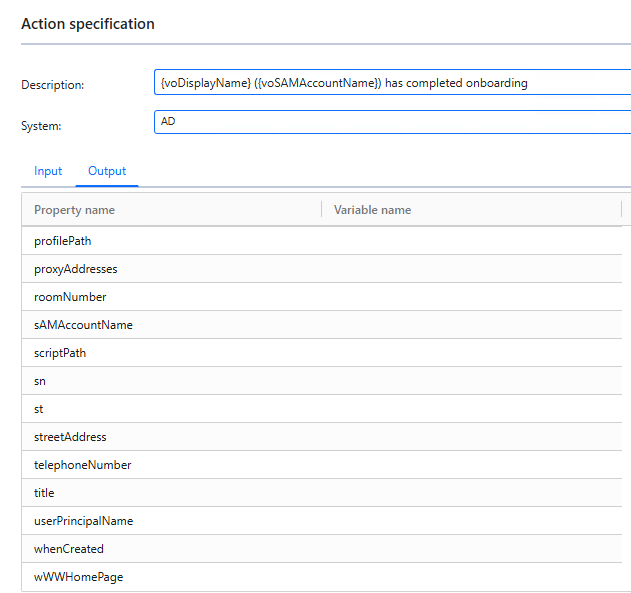Choose the telephoneNumber property row
This screenshot has width=631, height=593.
click(x=322, y=465)
